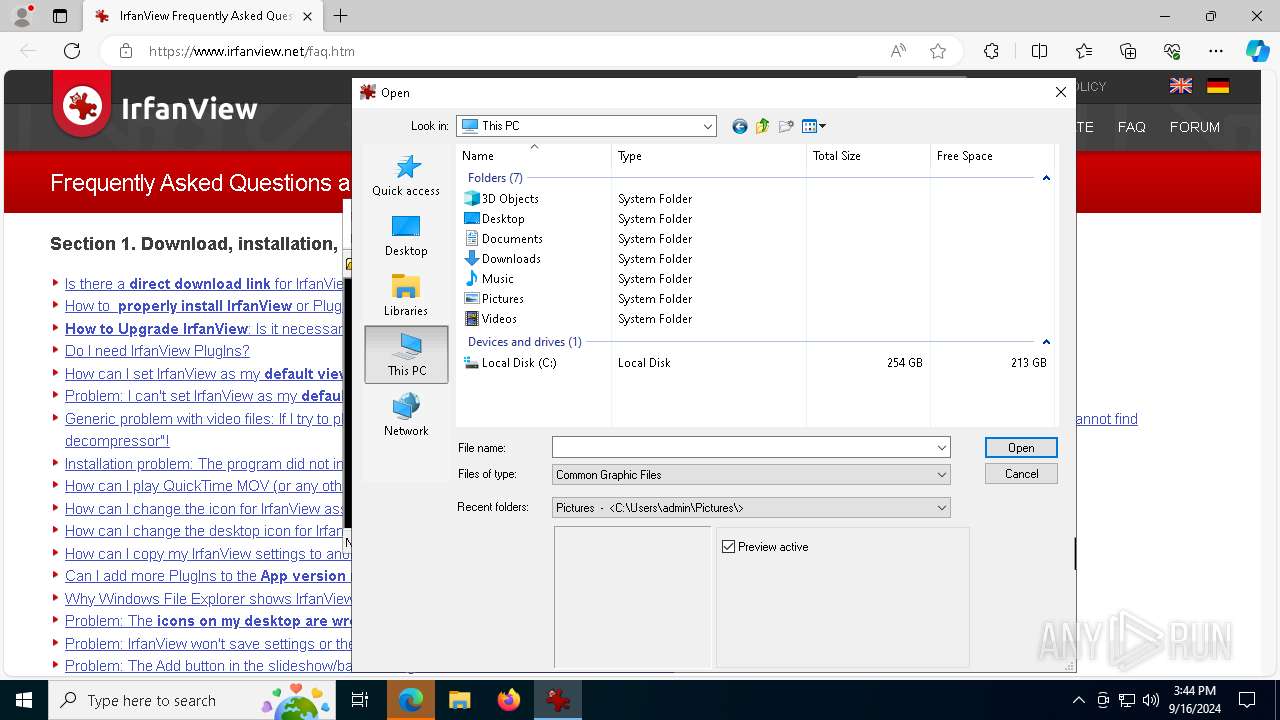Open Edge Collections icon
This screenshot has height=720, width=1280.
[x=1128, y=51]
